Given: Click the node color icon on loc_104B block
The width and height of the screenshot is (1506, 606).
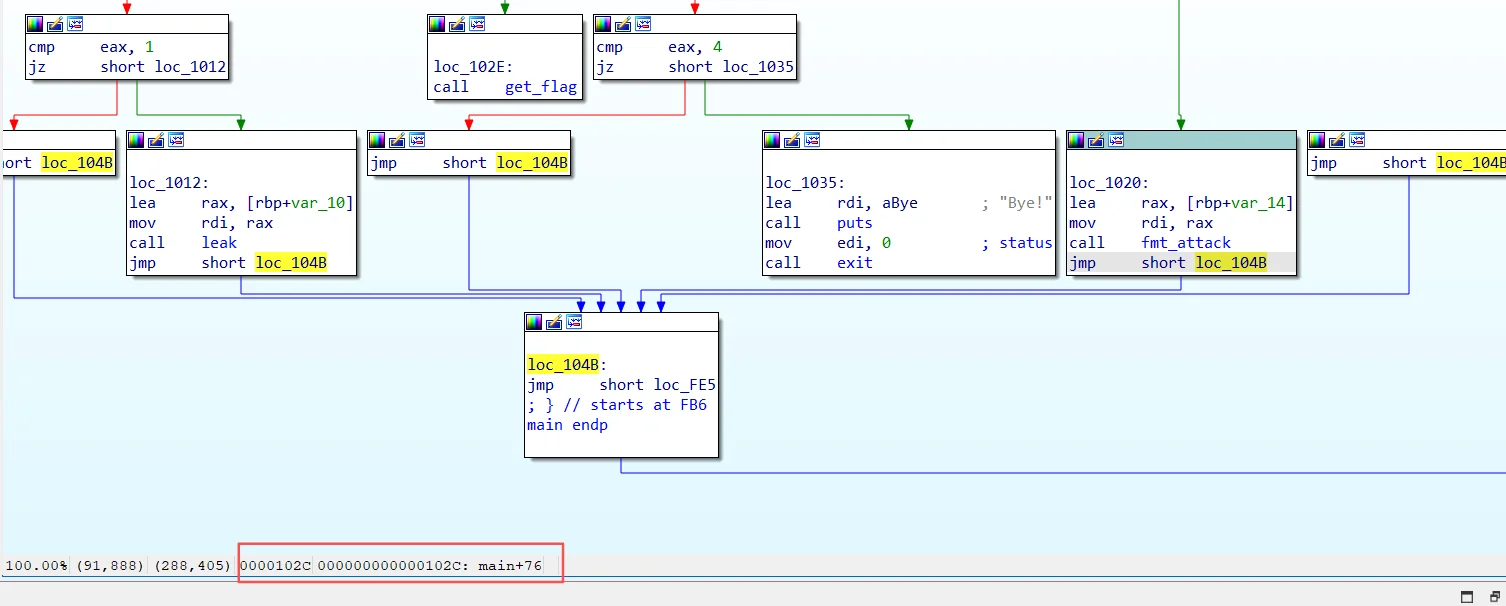Looking at the screenshot, I should tap(534, 322).
